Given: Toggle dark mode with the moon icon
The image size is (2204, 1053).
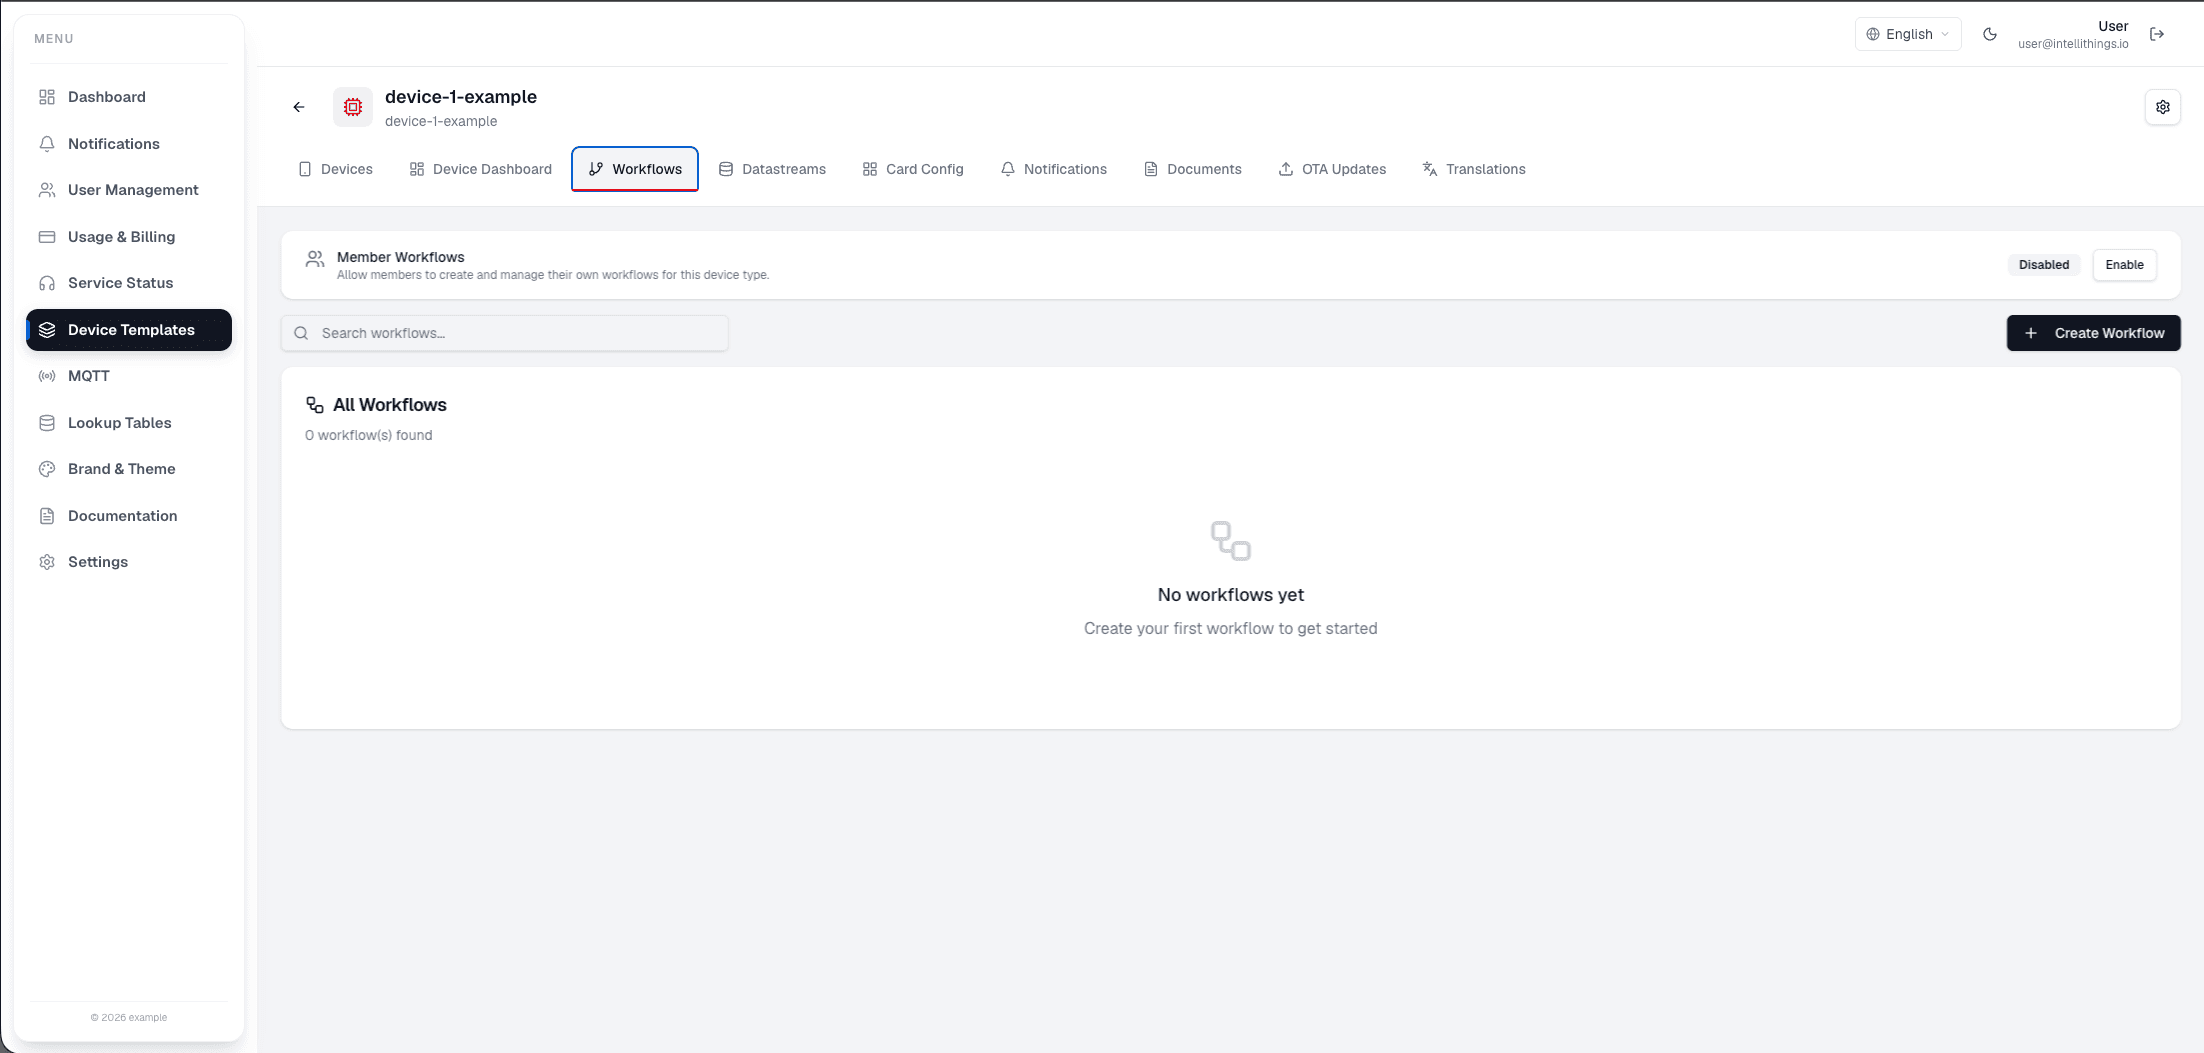Looking at the screenshot, I should tap(1990, 34).
